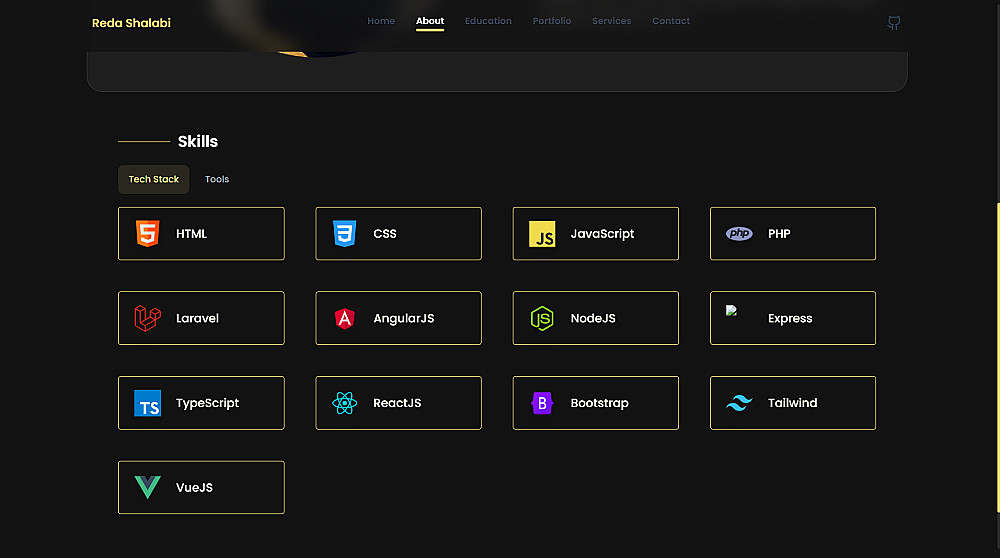Click the Reda Shalabi site logo
This screenshot has height=558, width=1000.
click(x=131, y=23)
